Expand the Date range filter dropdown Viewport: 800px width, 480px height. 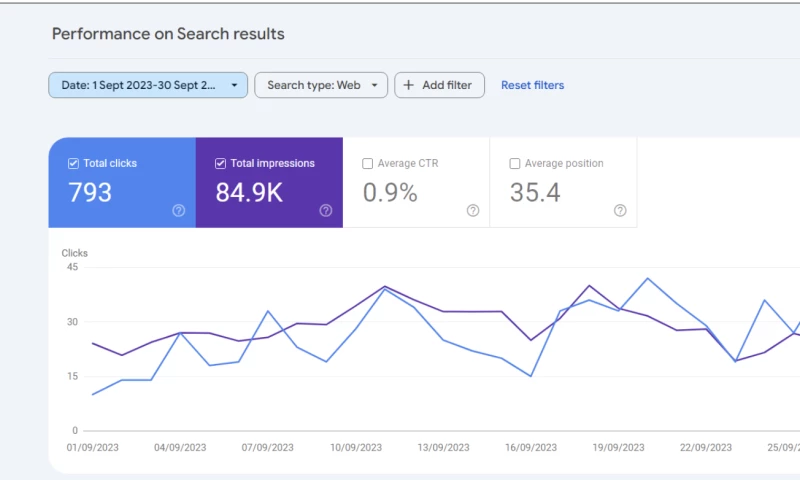[x=148, y=85]
